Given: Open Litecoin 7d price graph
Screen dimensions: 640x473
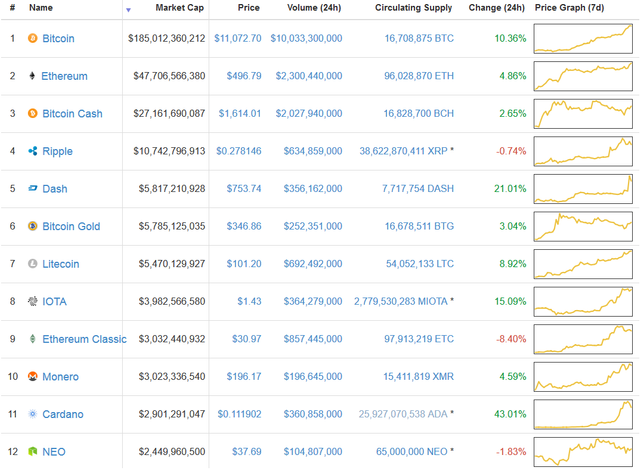Looking at the screenshot, I should pyautogui.click(x=583, y=264).
